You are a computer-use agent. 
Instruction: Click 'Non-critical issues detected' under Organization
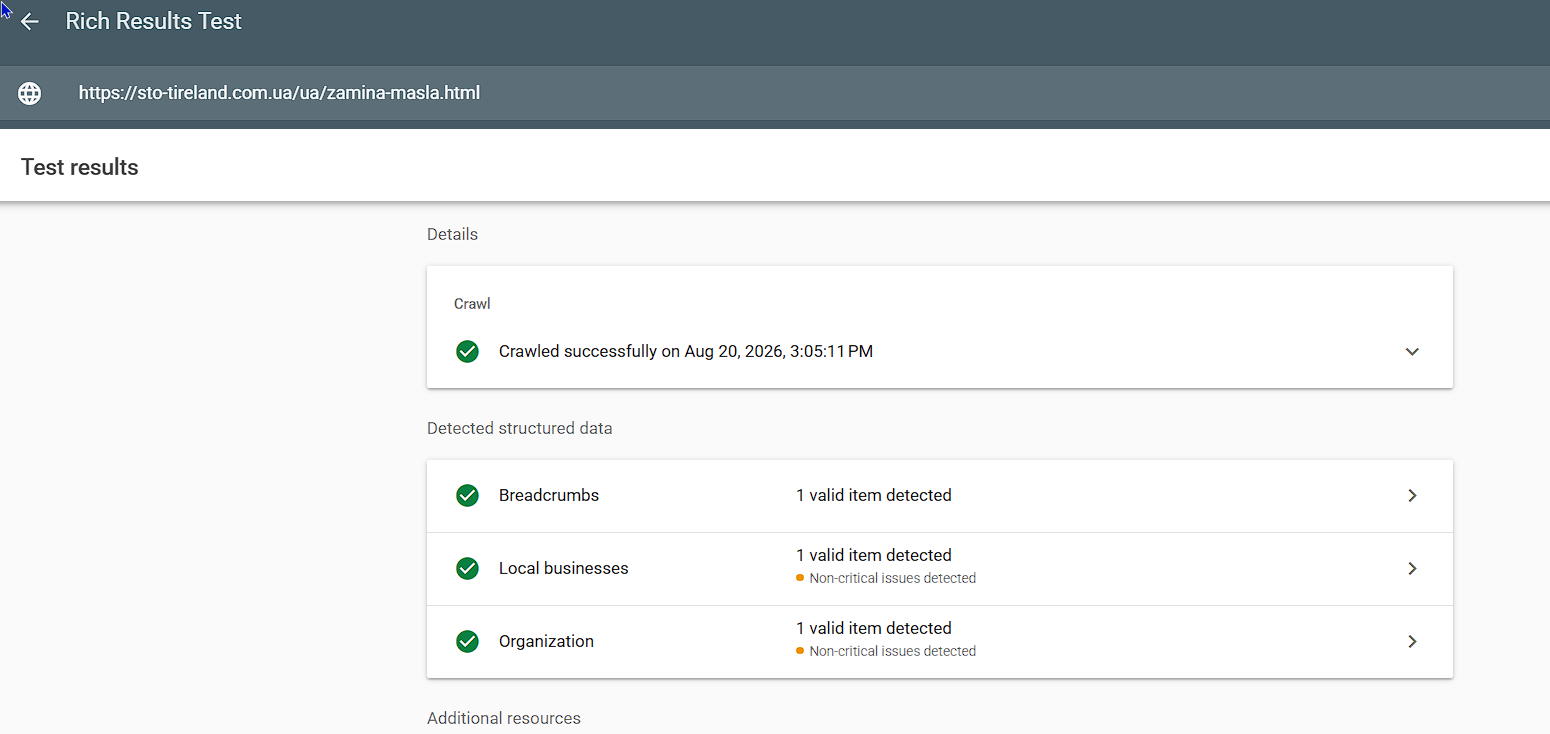[x=892, y=652]
